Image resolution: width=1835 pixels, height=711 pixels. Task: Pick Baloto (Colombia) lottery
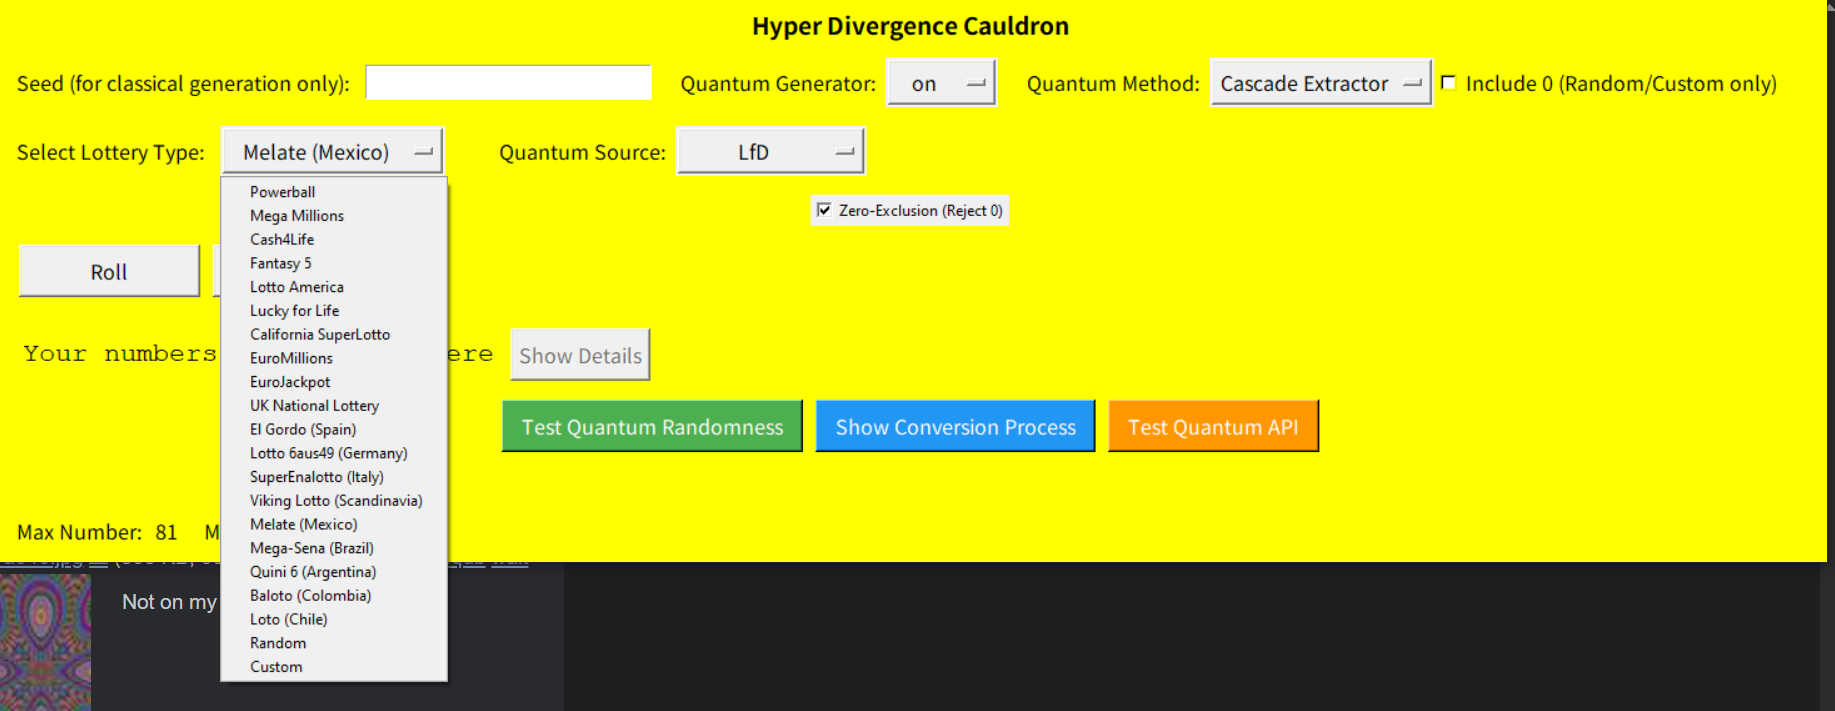[x=334, y=596]
